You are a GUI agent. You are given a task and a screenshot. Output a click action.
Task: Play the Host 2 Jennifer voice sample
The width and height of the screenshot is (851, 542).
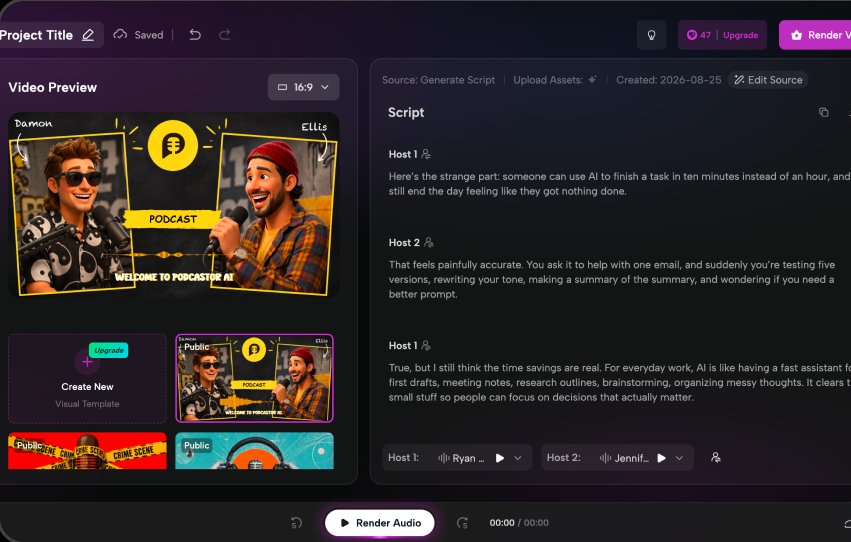[x=661, y=458]
